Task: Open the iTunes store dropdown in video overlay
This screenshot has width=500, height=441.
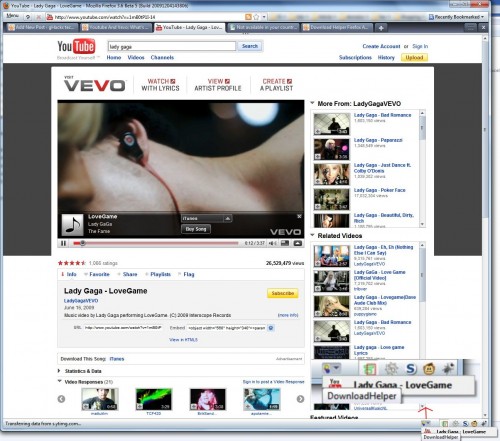Action: [228, 219]
